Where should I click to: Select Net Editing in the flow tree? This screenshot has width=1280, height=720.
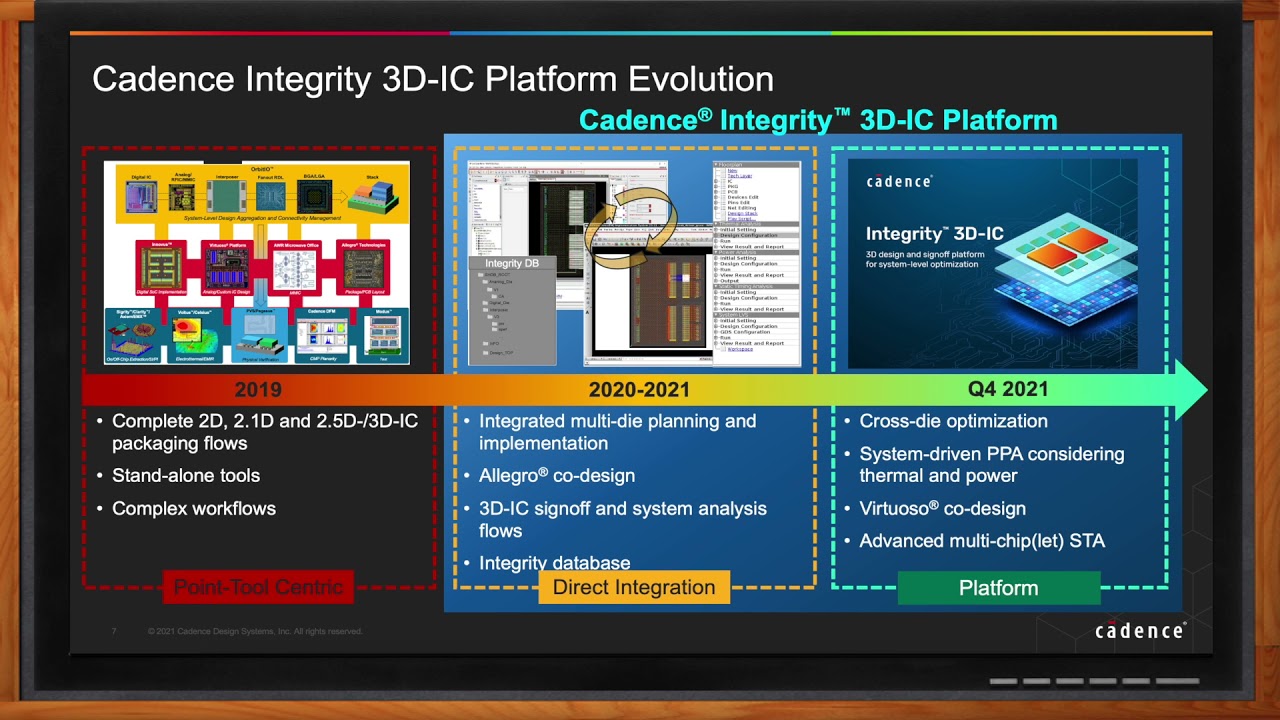point(742,208)
